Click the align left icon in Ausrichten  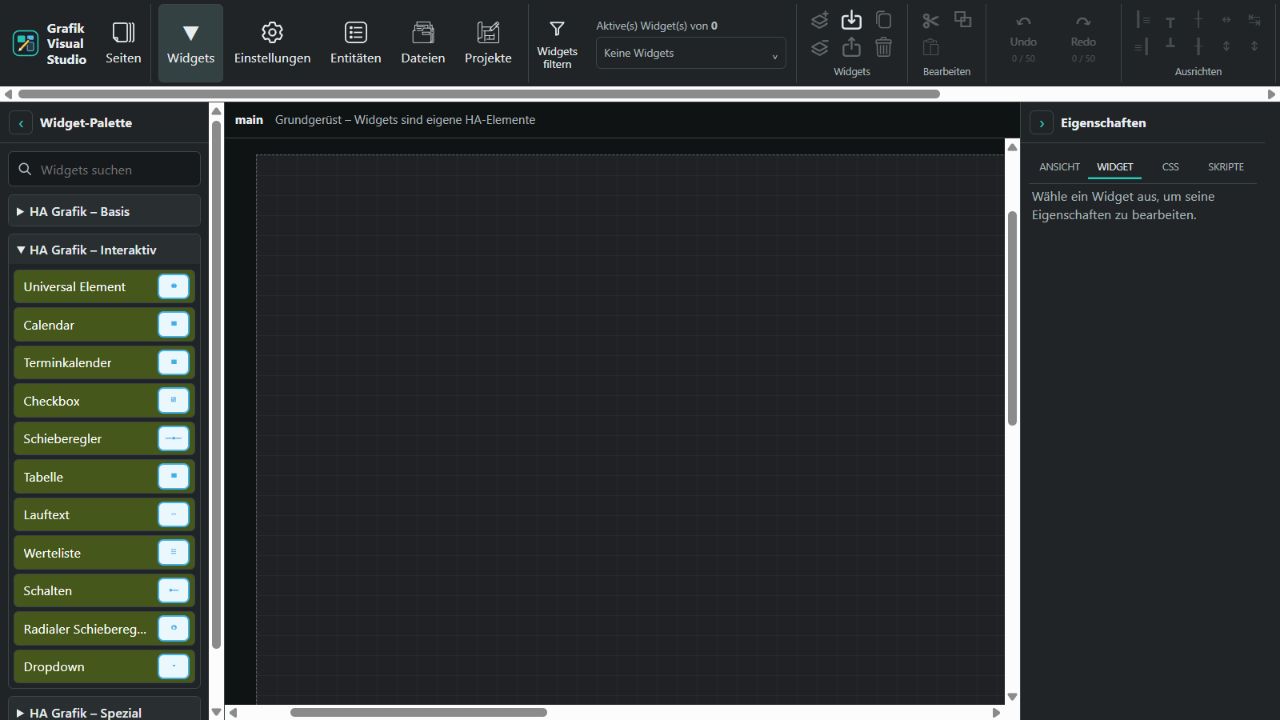(1143, 20)
